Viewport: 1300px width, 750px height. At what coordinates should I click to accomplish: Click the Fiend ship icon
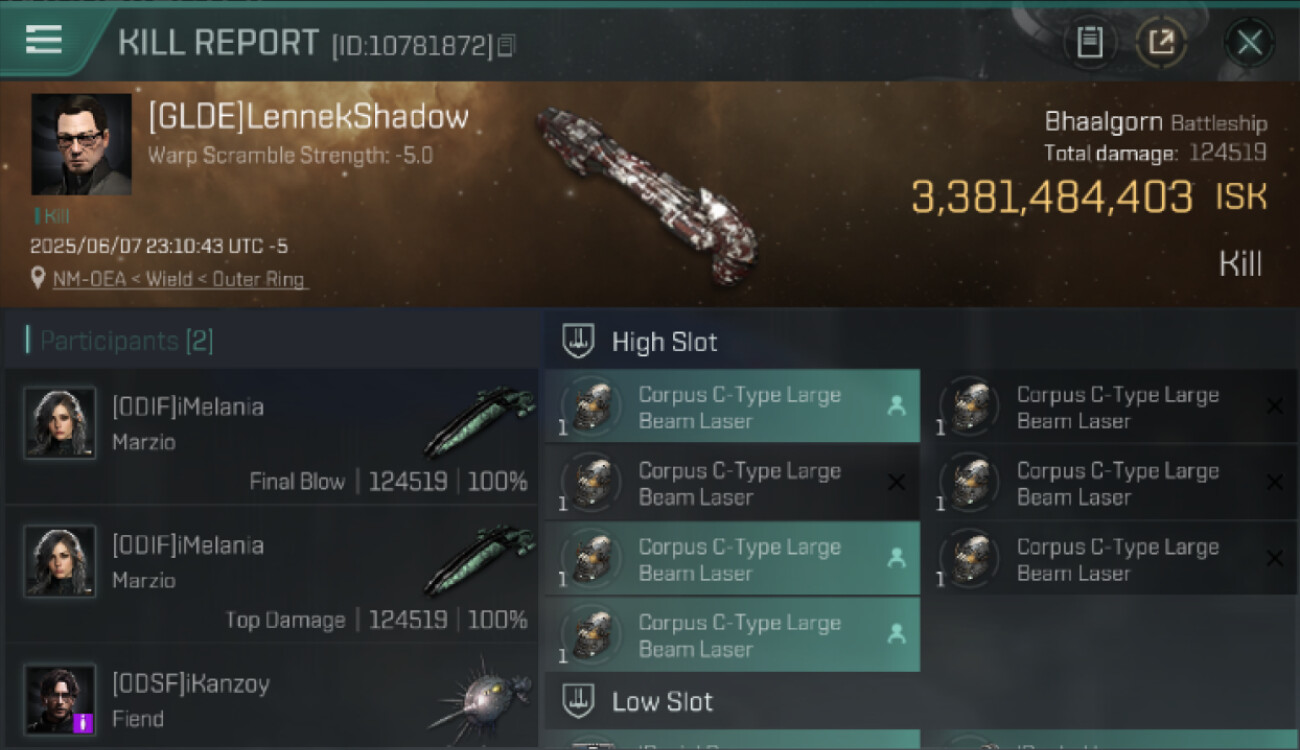point(478,700)
